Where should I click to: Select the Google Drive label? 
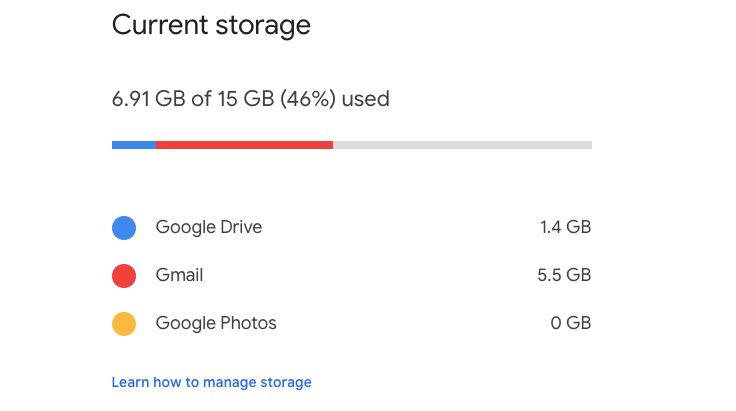[x=208, y=227]
